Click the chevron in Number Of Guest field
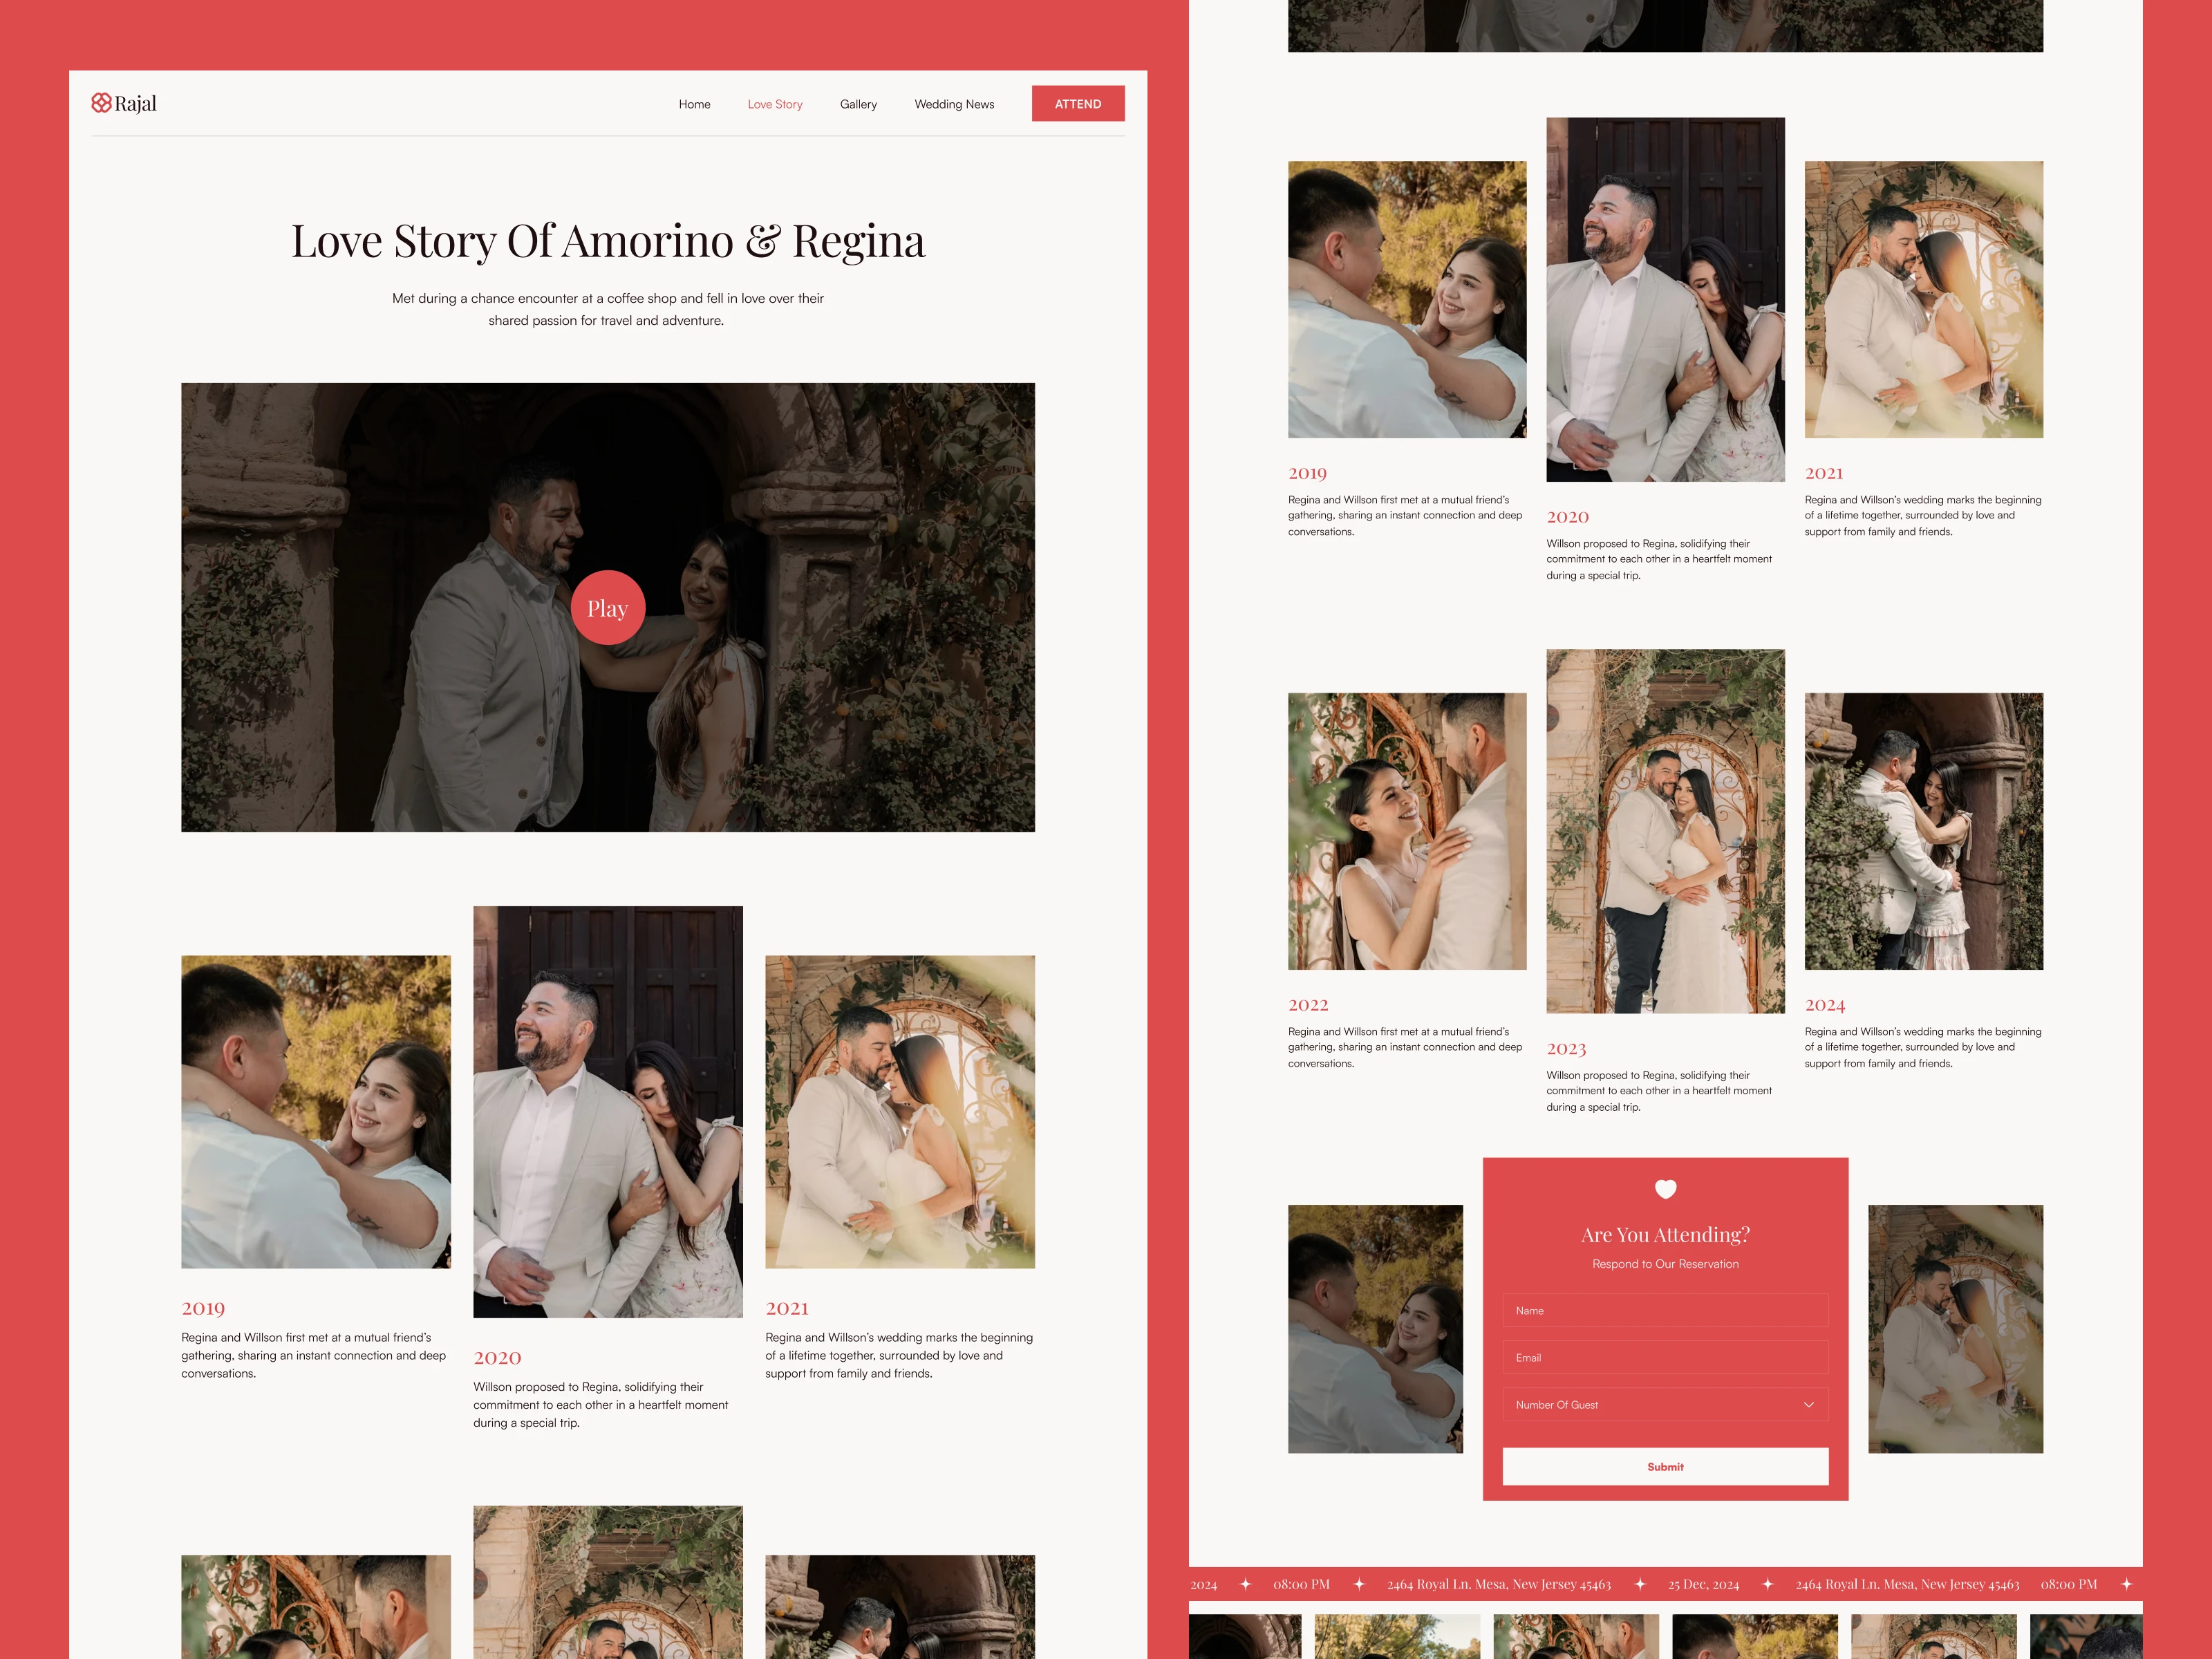Image resolution: width=2212 pixels, height=1659 pixels. [x=1808, y=1405]
